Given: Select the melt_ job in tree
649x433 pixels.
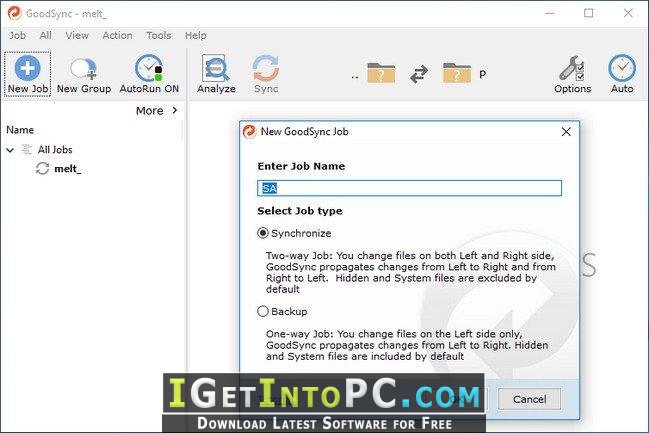Looking at the screenshot, I should (66, 169).
